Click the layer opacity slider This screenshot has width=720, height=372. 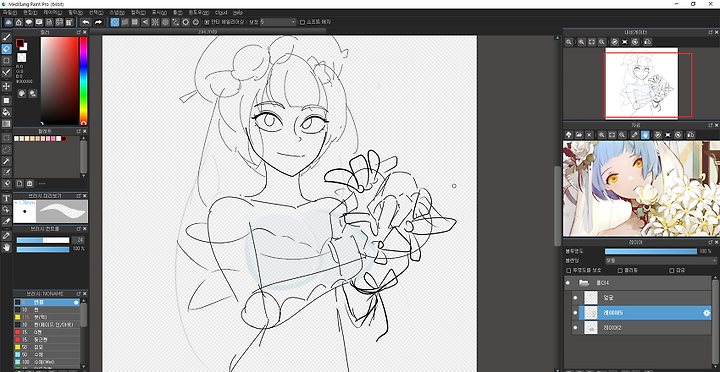point(651,252)
